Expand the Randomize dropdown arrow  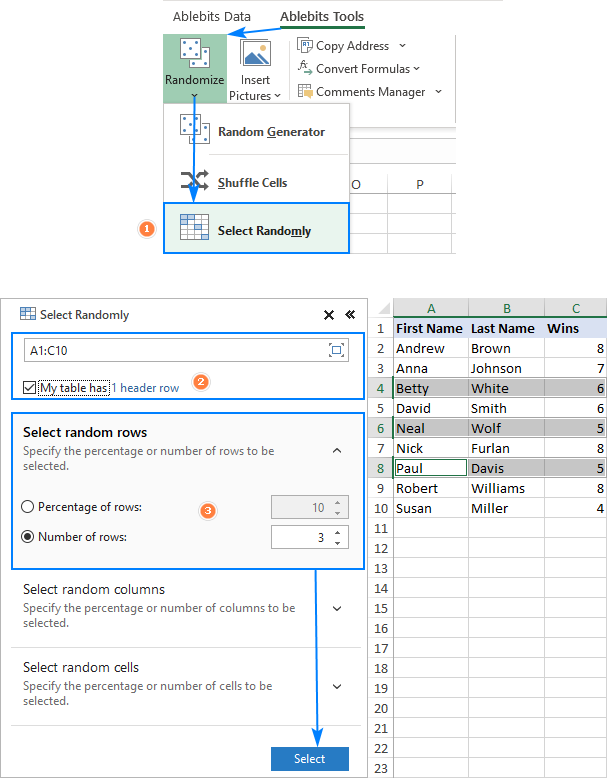[x=195, y=96]
